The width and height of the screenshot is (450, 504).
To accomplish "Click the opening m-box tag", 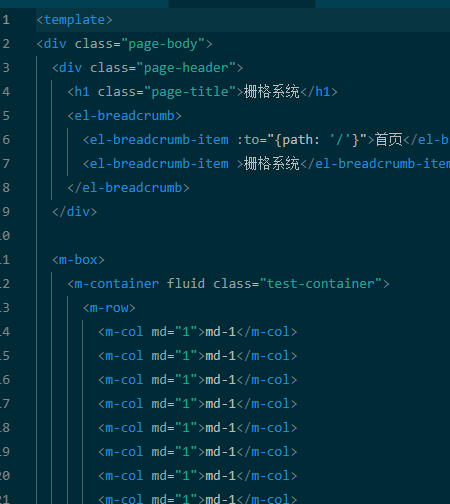I will (78, 260).
